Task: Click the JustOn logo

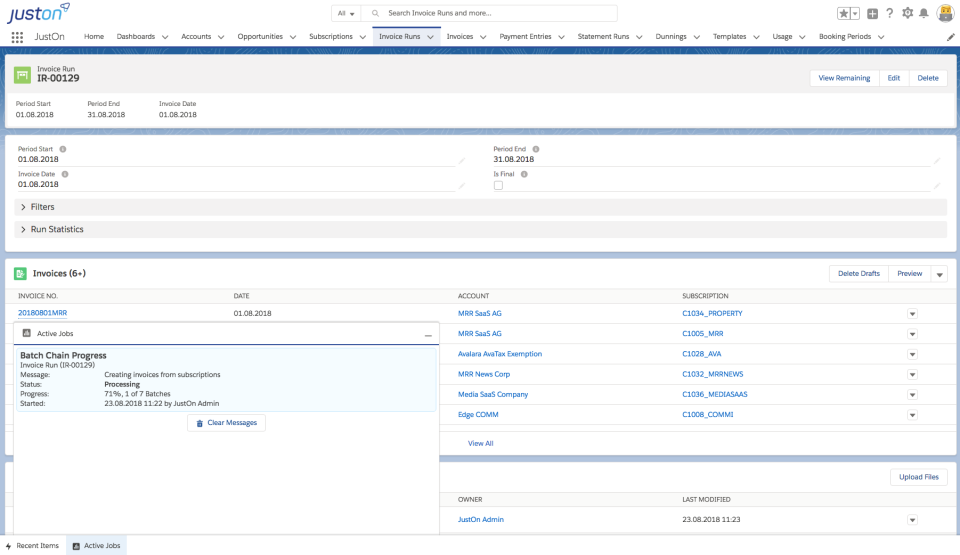Action: coord(39,13)
